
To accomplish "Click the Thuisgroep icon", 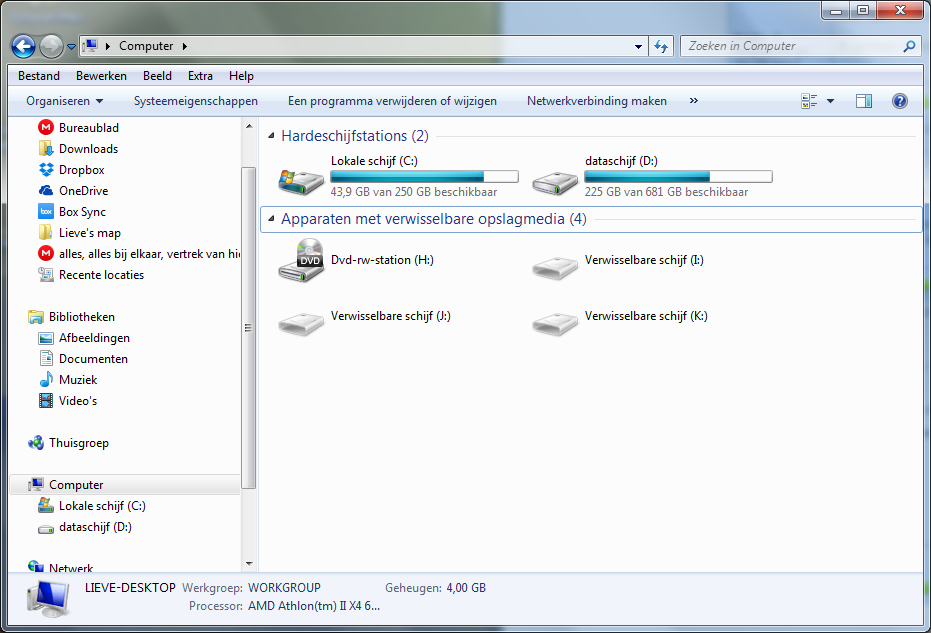I will click(36, 442).
